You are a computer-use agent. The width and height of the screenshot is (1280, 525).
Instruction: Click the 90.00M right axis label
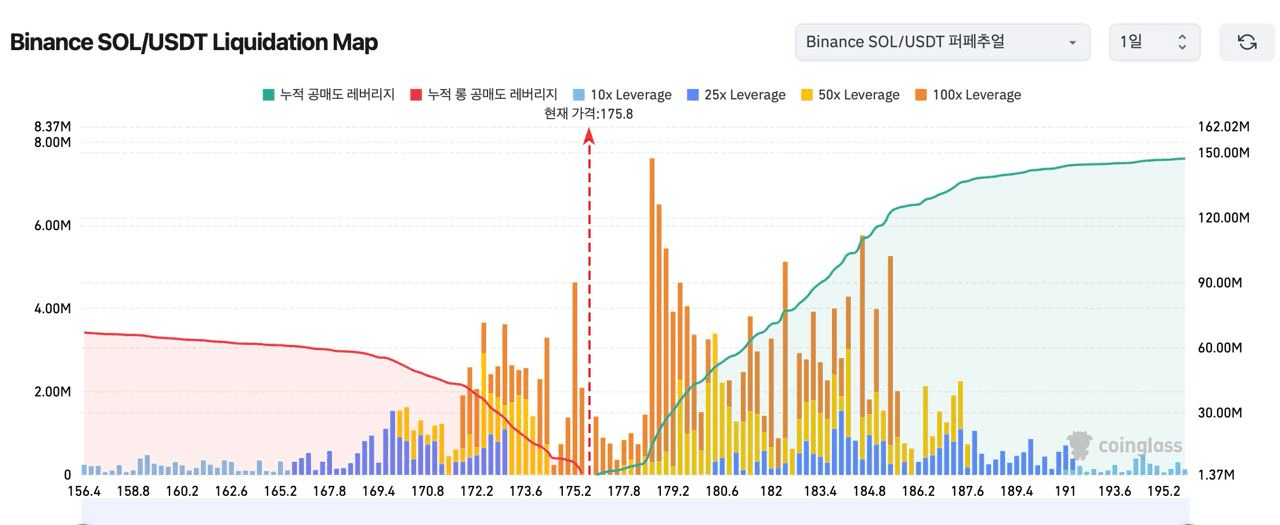(1220, 282)
